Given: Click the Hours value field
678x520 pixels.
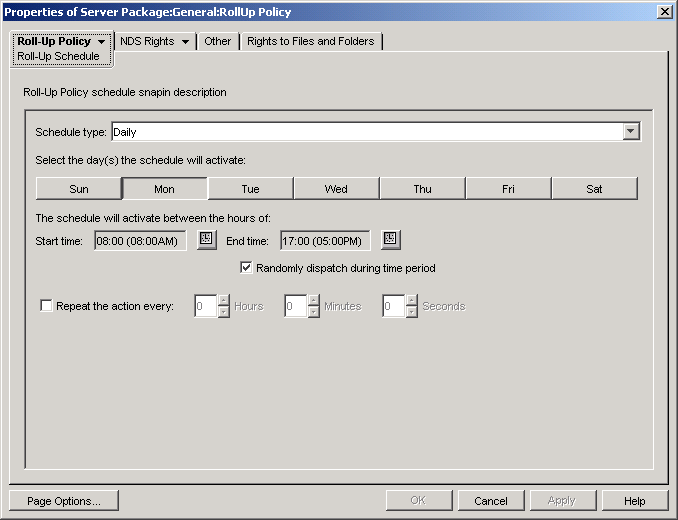Looking at the screenshot, I should [206, 306].
